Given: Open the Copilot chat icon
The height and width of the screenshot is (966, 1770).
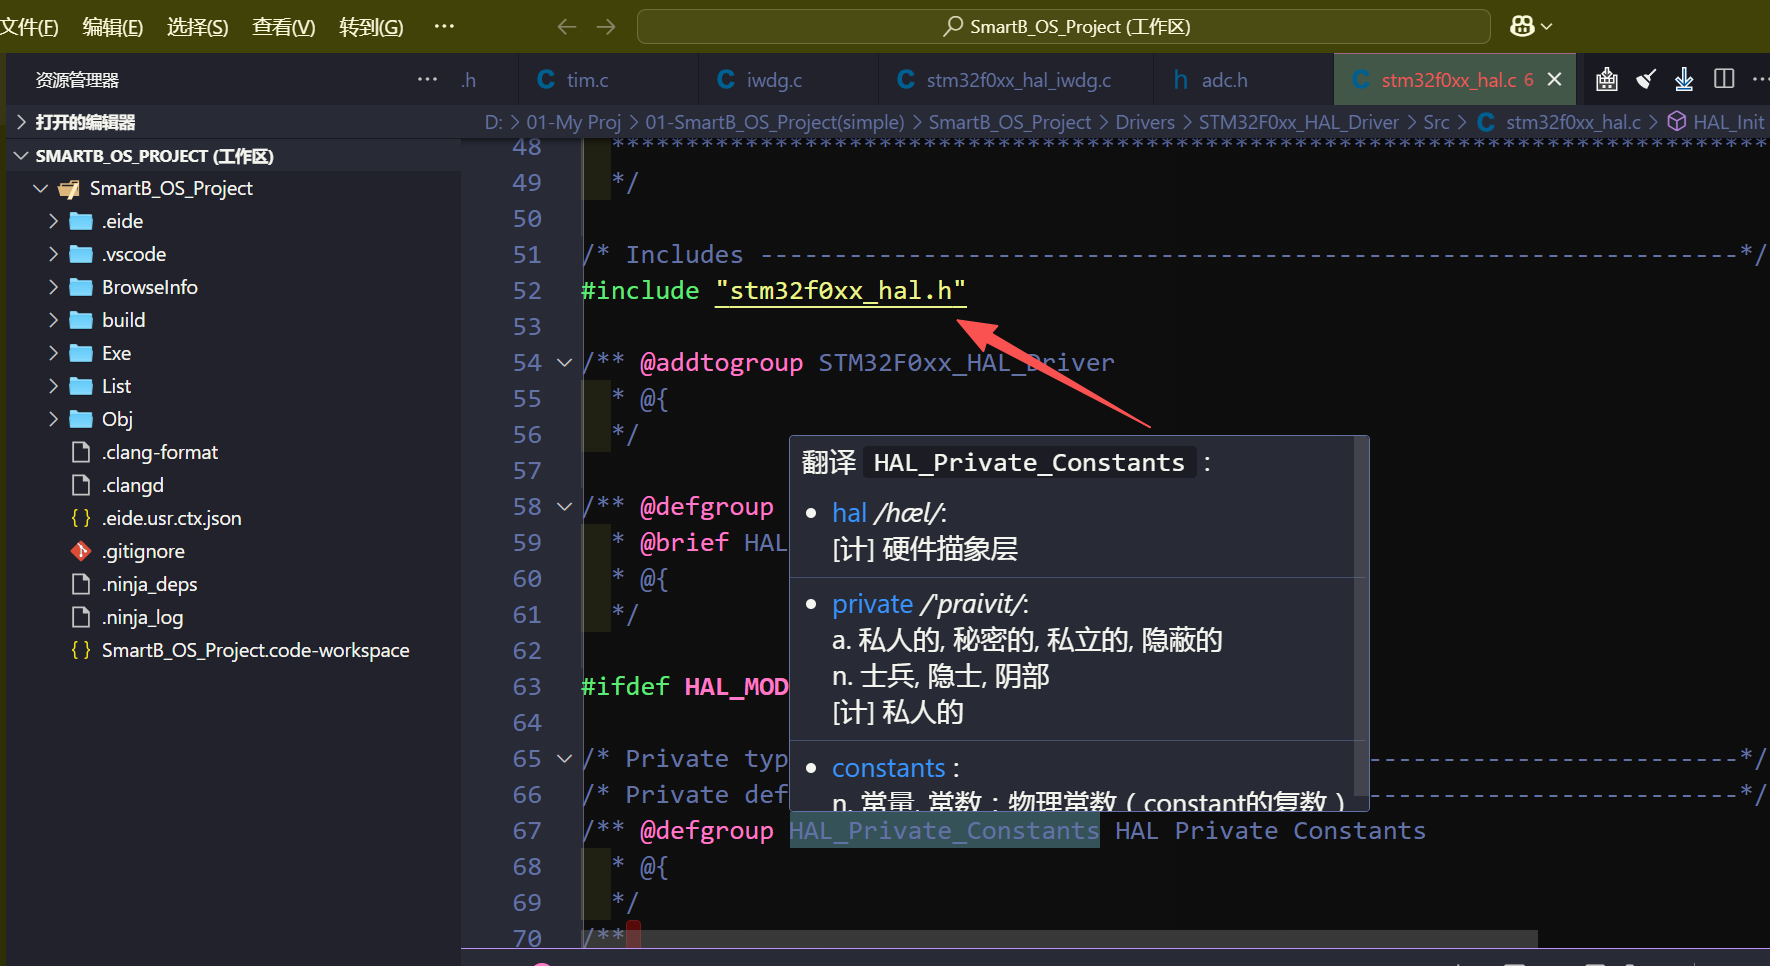Looking at the screenshot, I should click(1522, 26).
